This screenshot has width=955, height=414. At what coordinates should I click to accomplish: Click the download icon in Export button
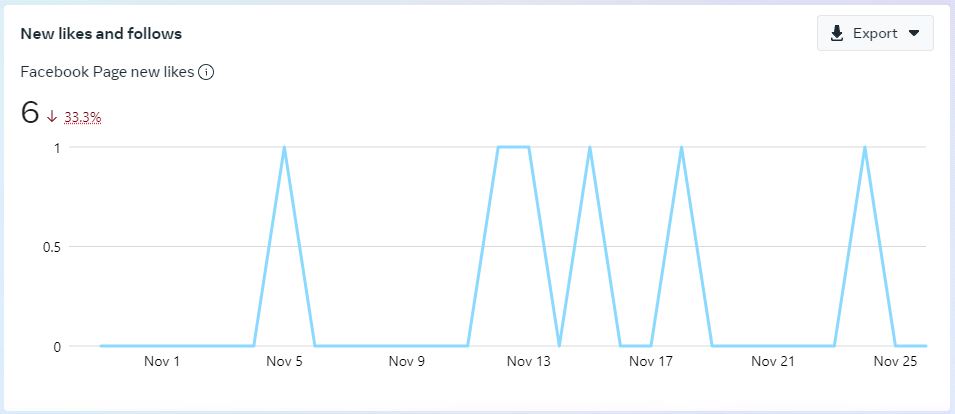(837, 33)
